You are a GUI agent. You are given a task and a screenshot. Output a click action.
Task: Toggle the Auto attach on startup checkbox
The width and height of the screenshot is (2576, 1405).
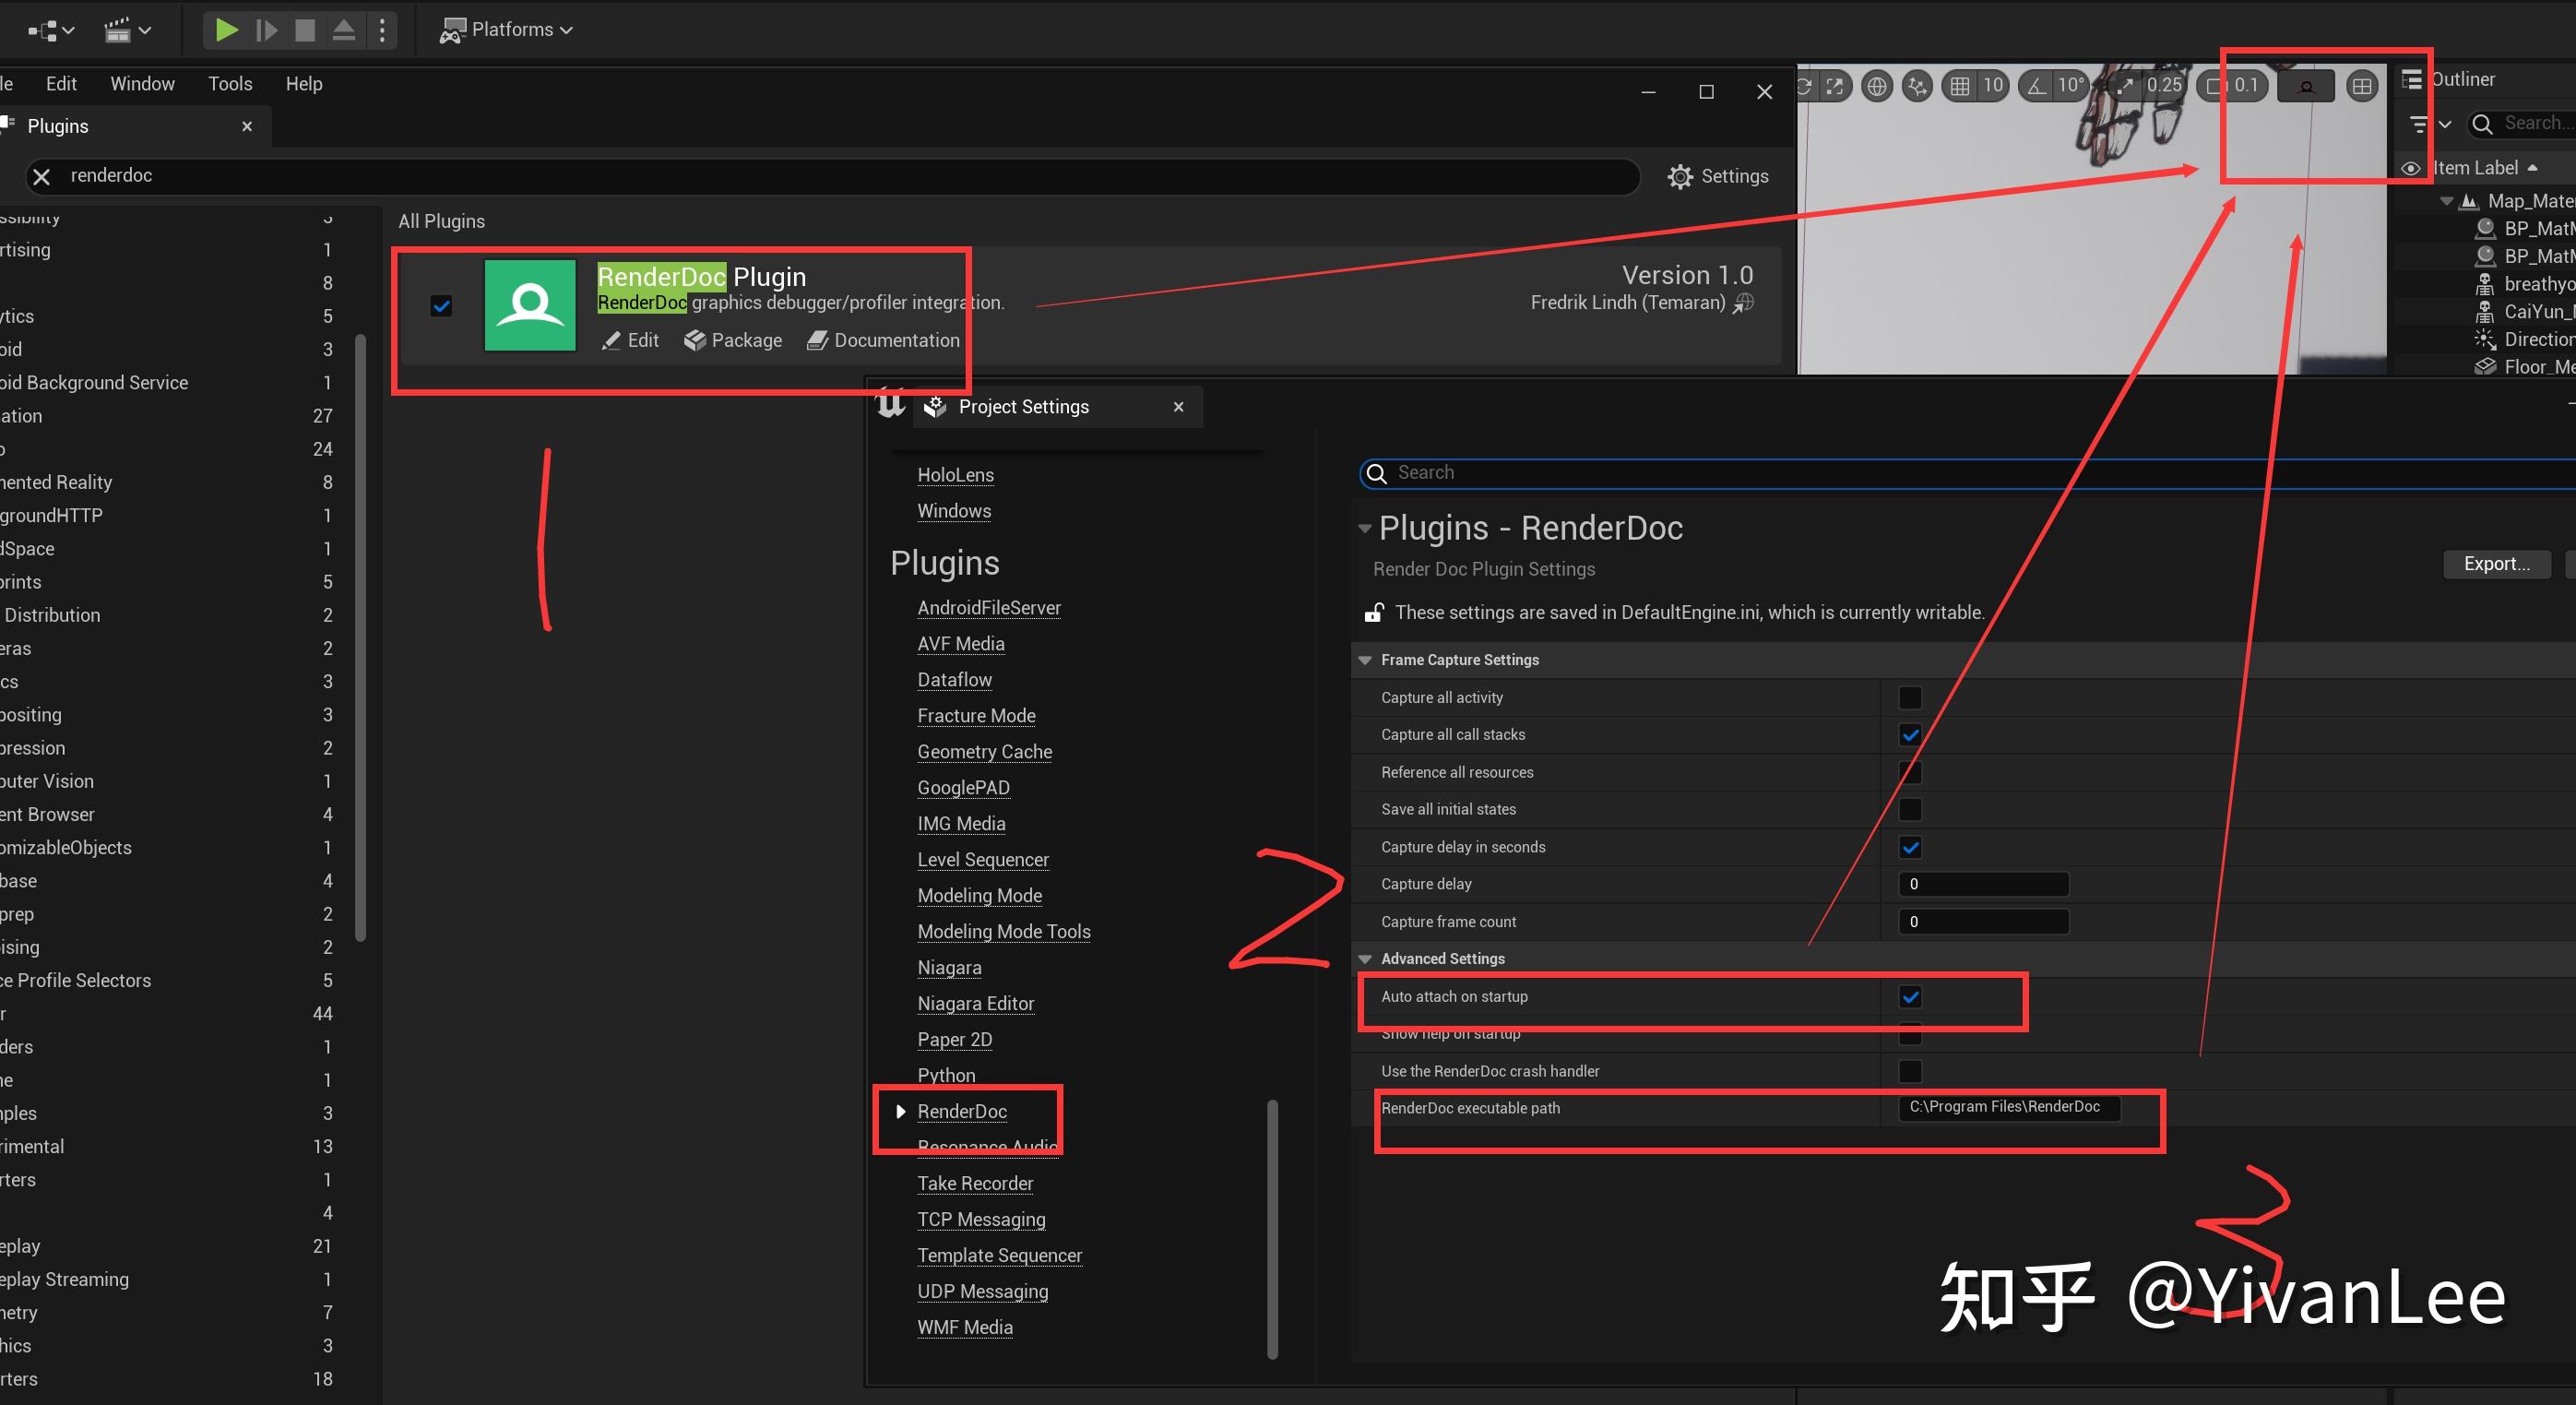coord(1910,996)
